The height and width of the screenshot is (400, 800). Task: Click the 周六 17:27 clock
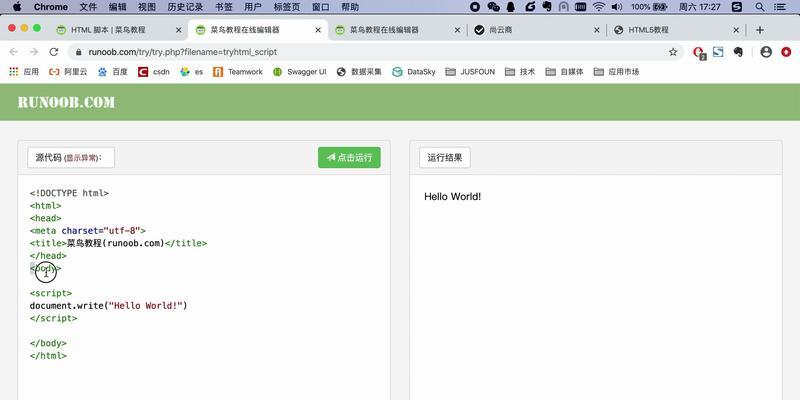click(699, 7)
